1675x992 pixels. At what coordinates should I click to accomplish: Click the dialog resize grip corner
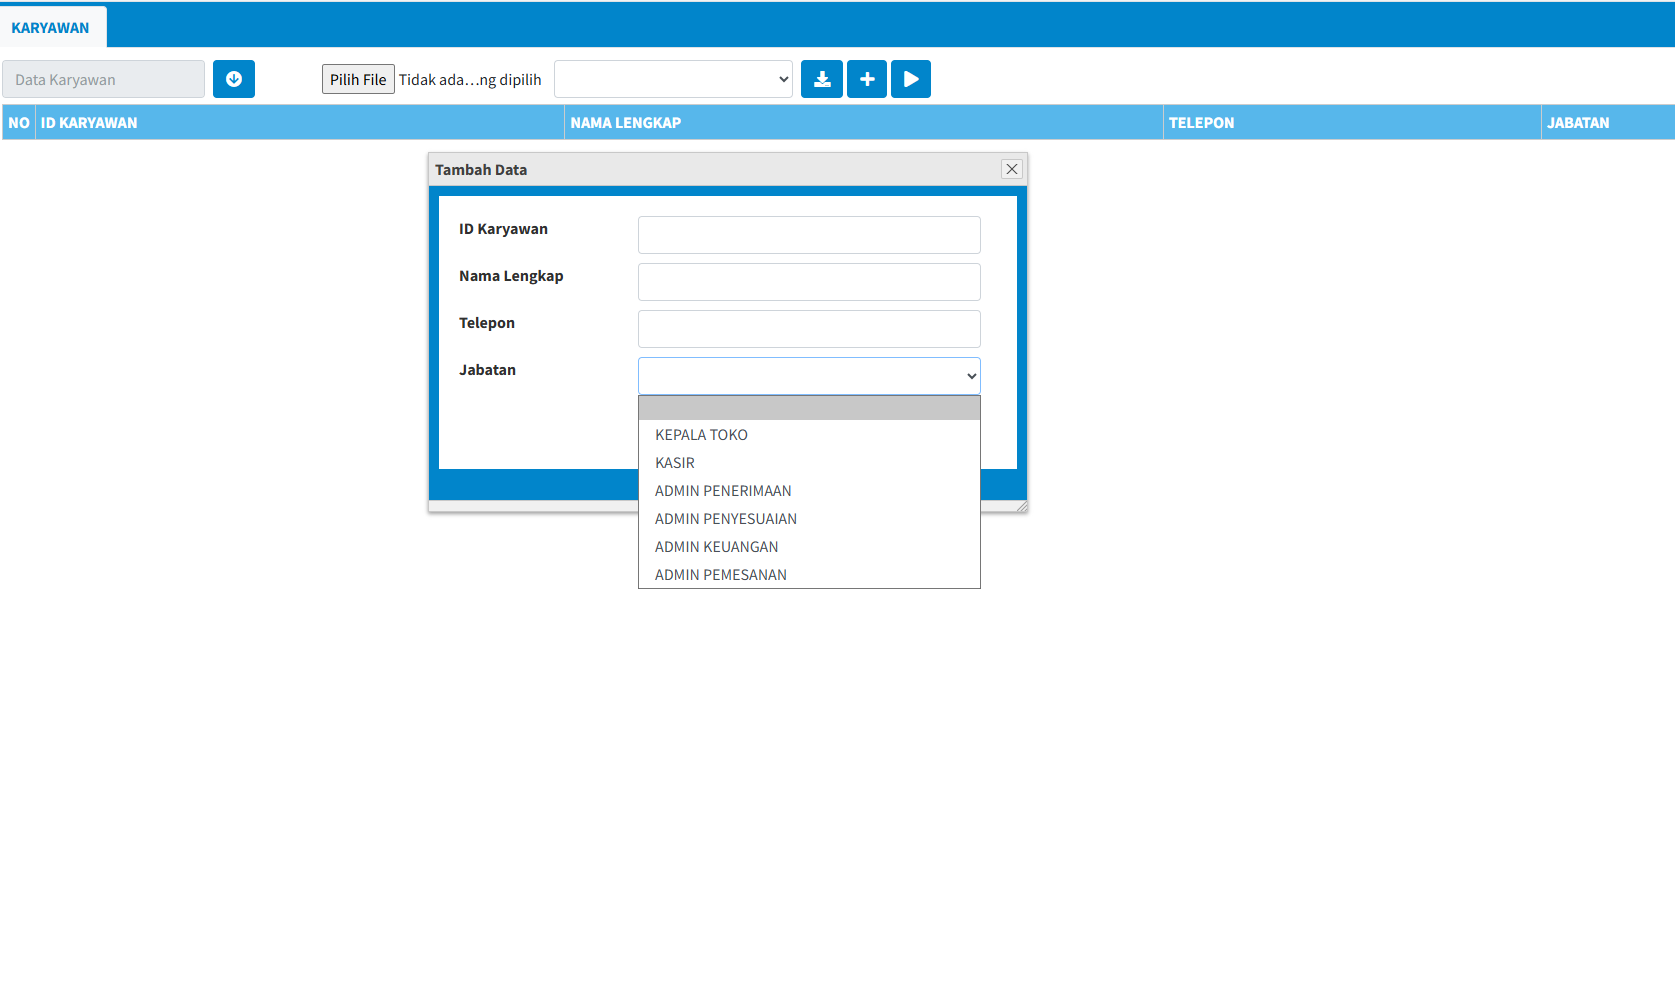pos(1021,507)
